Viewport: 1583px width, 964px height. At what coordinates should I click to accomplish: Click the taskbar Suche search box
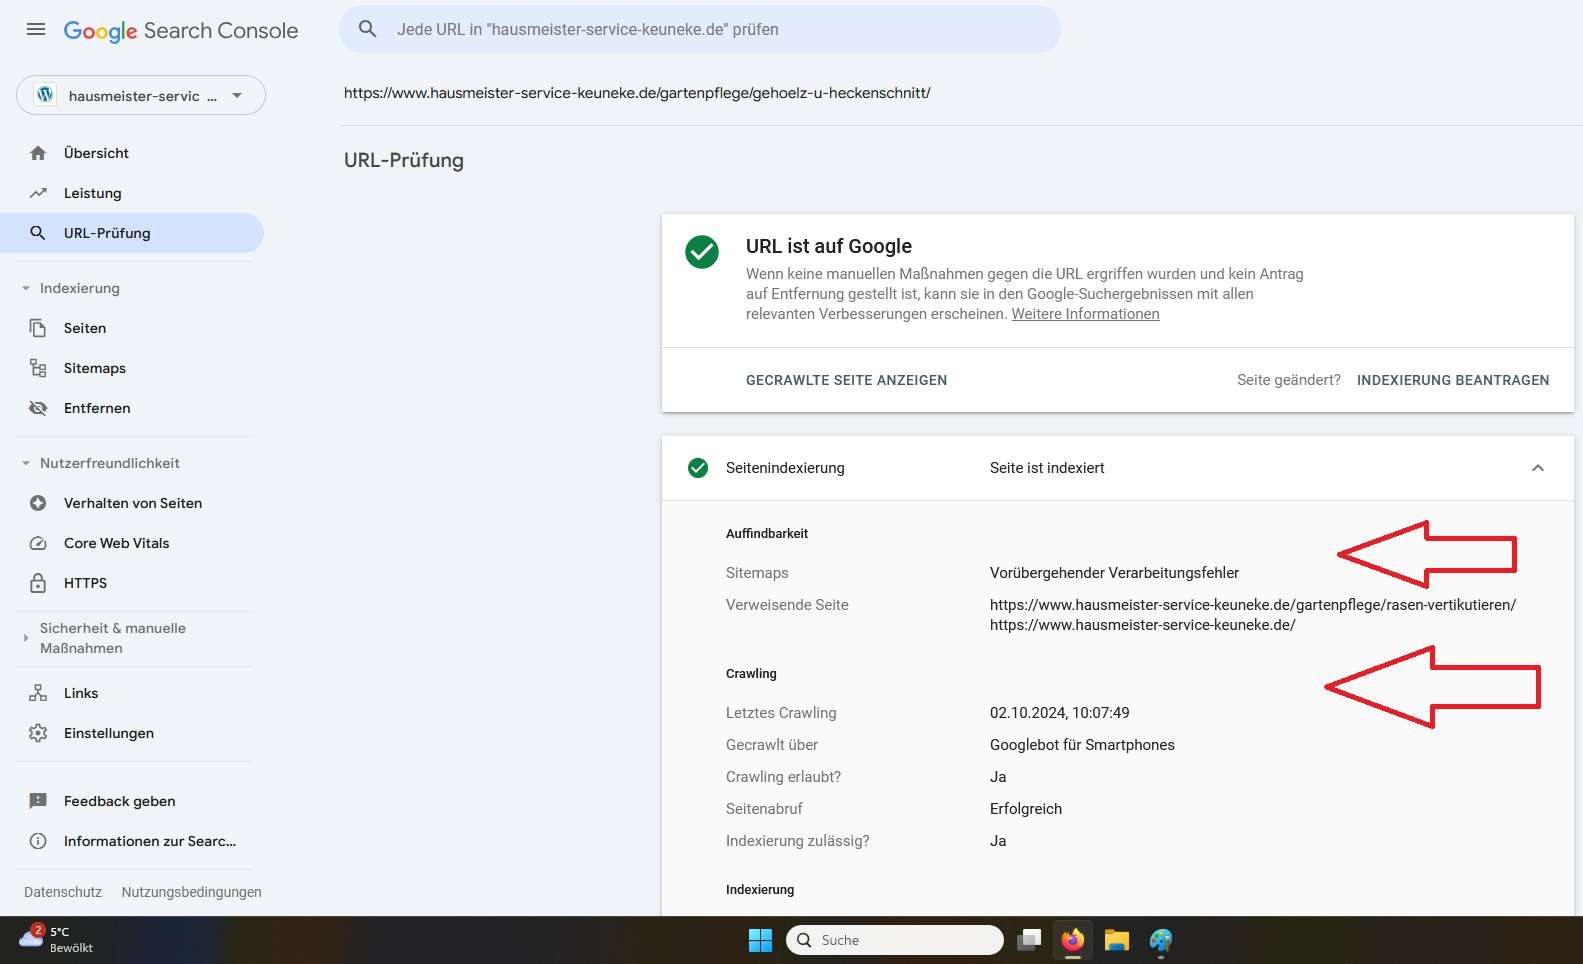pos(895,940)
